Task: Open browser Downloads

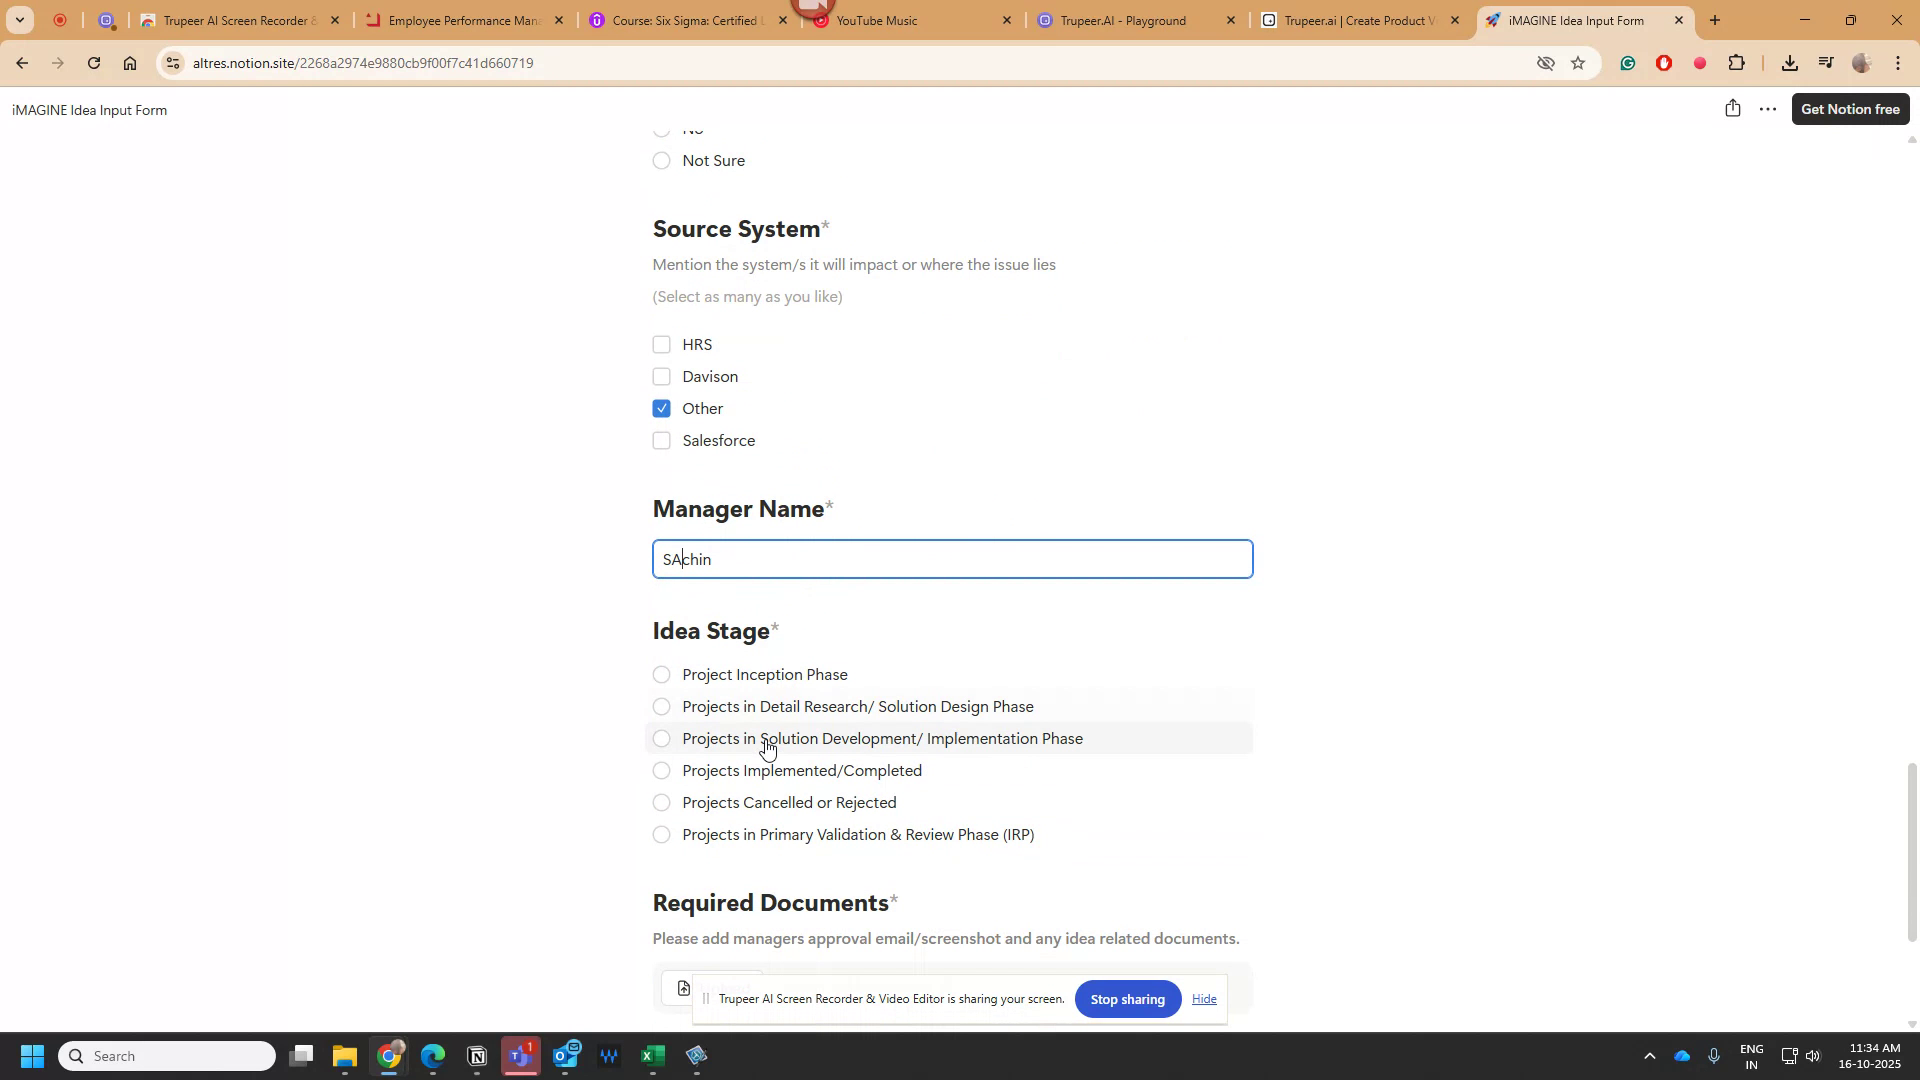Action: pyautogui.click(x=1790, y=62)
